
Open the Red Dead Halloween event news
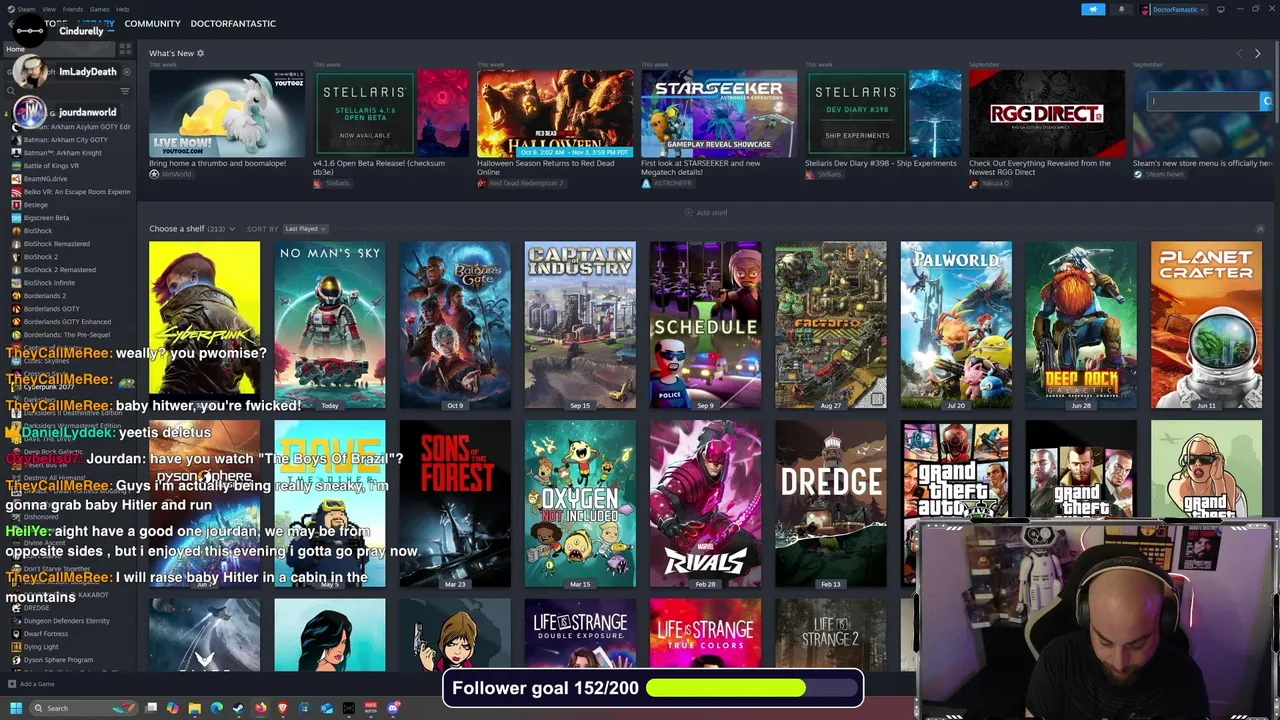tap(555, 113)
